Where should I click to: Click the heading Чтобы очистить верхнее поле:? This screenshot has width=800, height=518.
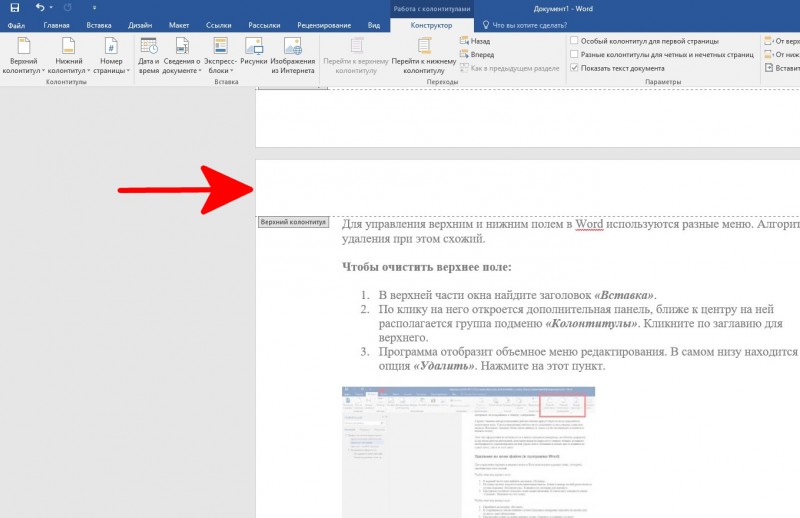427,267
